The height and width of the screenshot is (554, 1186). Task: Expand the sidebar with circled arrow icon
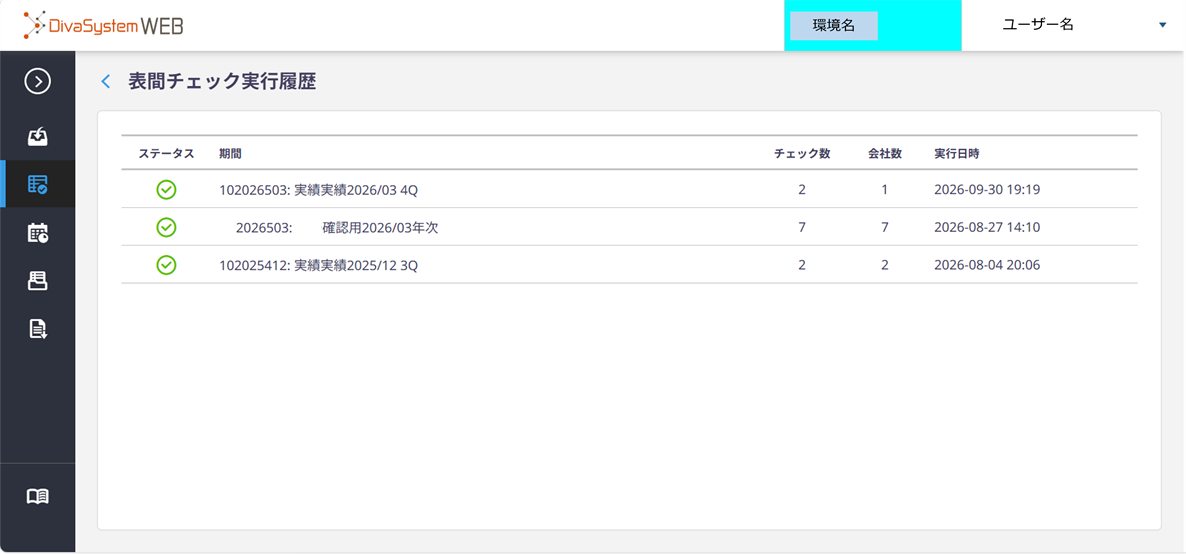coord(38,81)
